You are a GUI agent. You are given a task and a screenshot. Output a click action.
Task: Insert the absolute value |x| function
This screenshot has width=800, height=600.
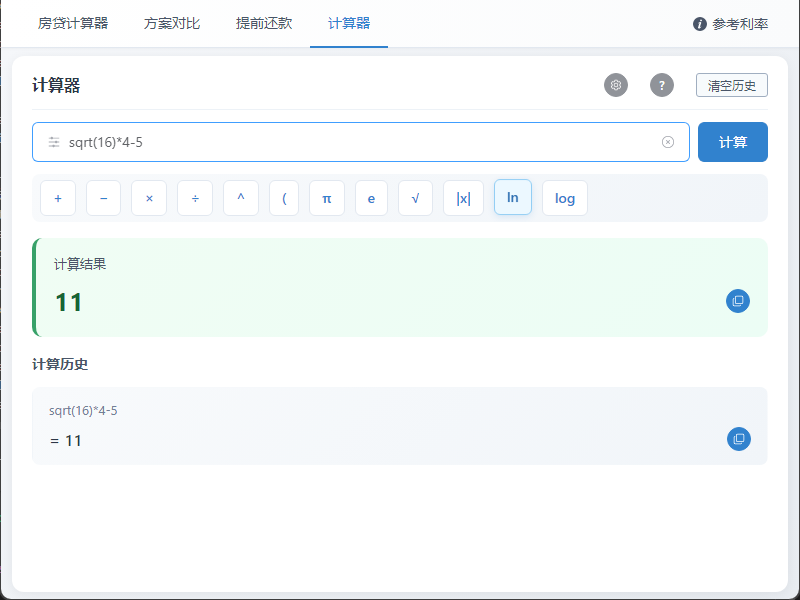point(463,198)
